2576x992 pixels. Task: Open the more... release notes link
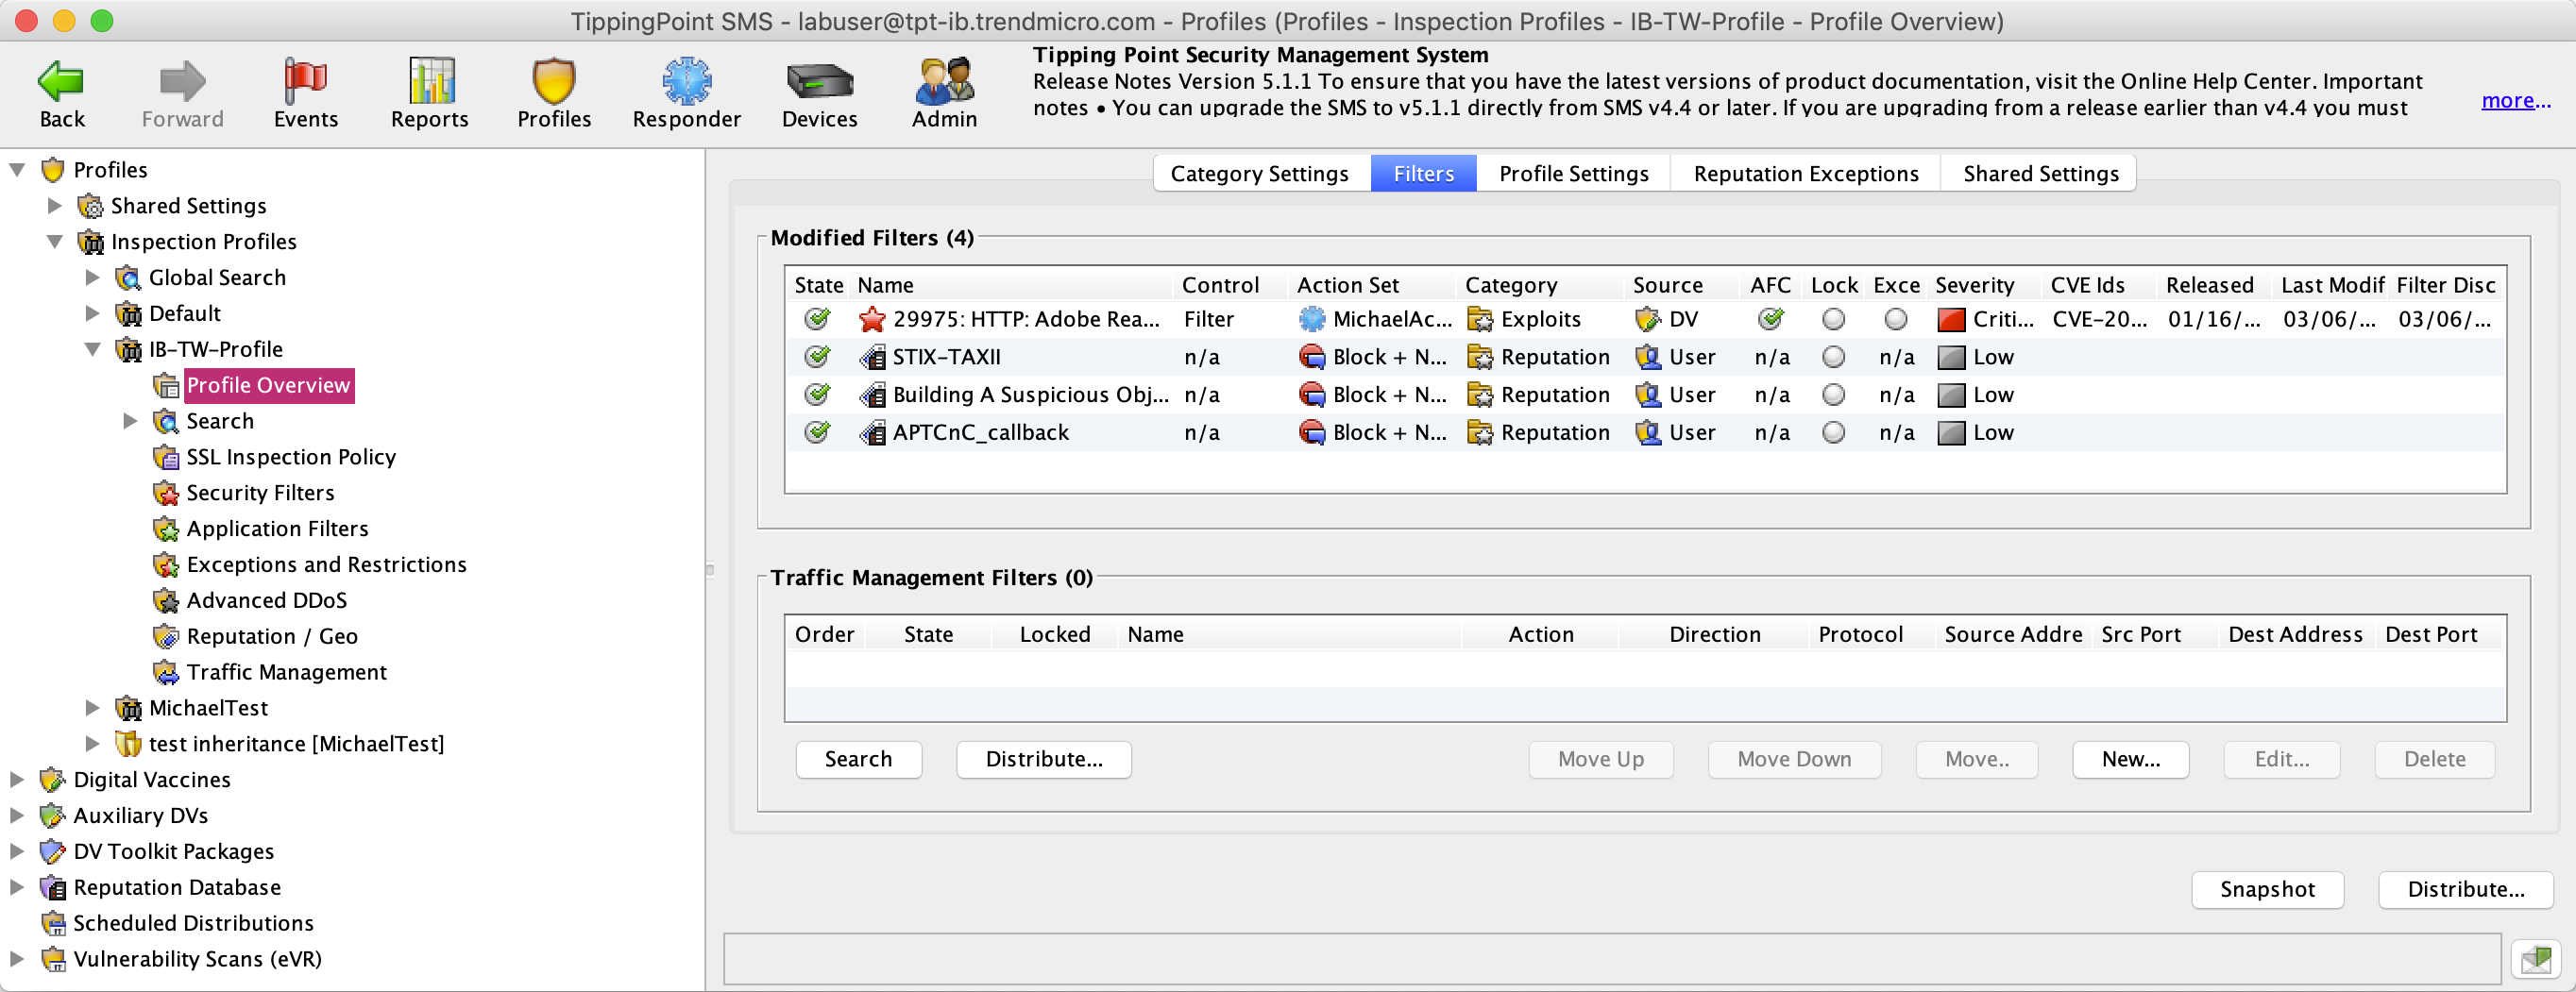tap(2516, 100)
